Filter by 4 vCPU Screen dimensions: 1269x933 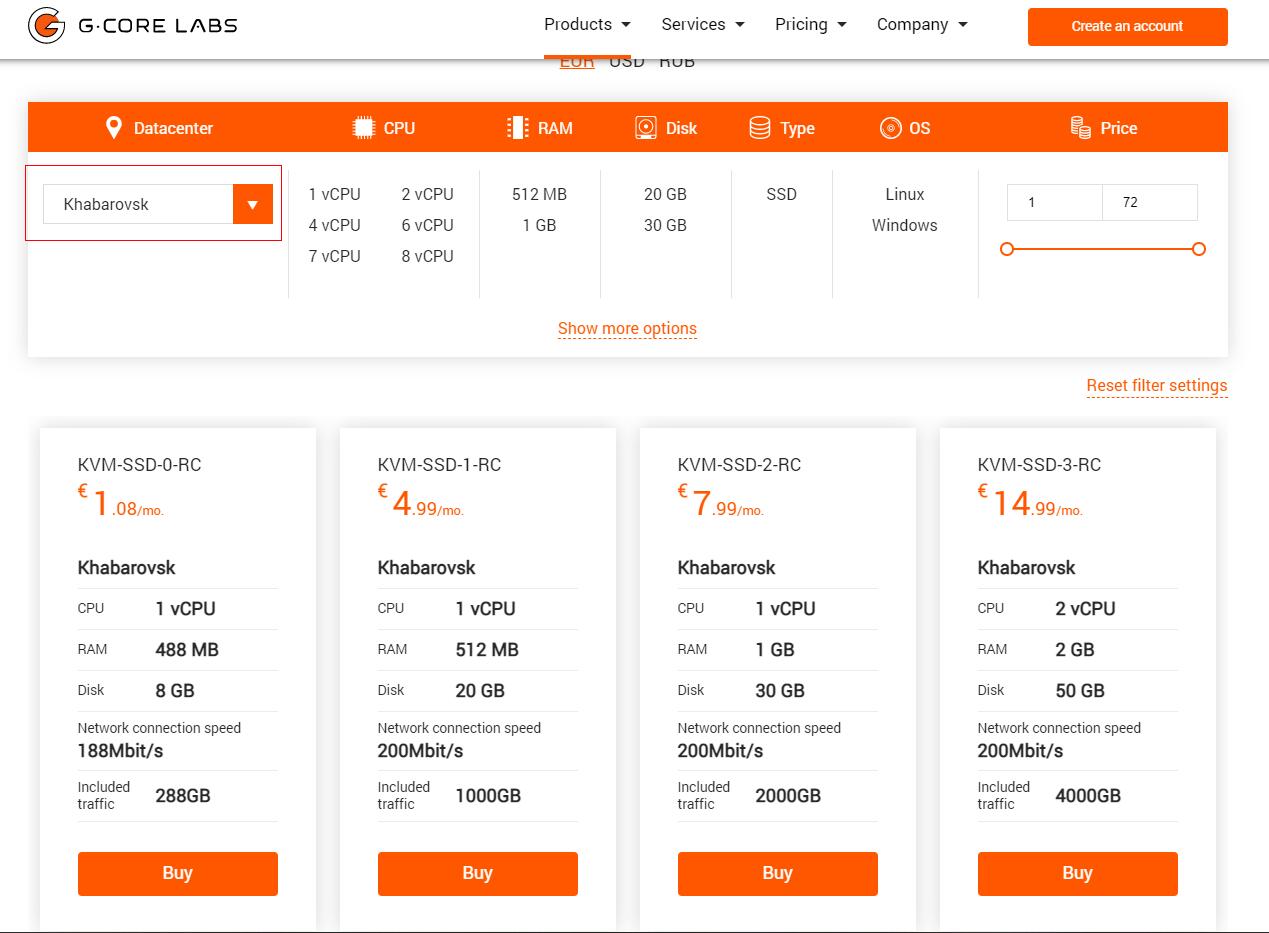[334, 225]
